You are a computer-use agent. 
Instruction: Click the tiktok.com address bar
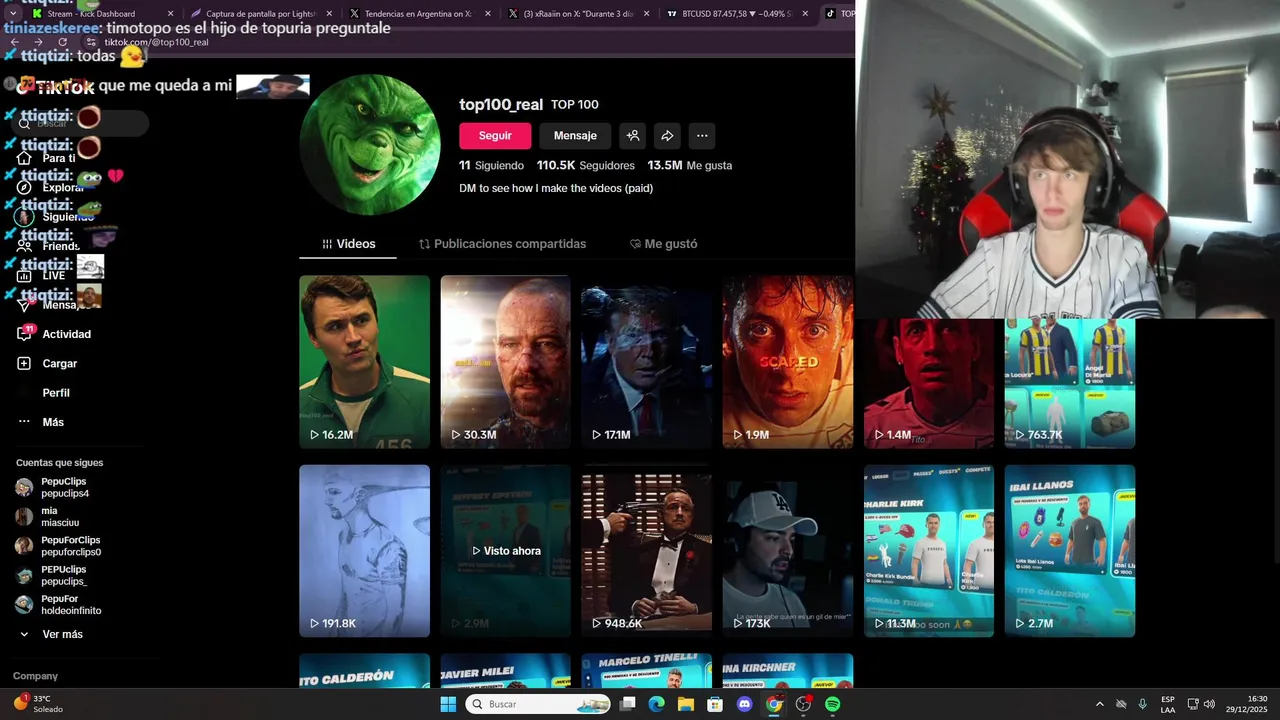[157, 42]
